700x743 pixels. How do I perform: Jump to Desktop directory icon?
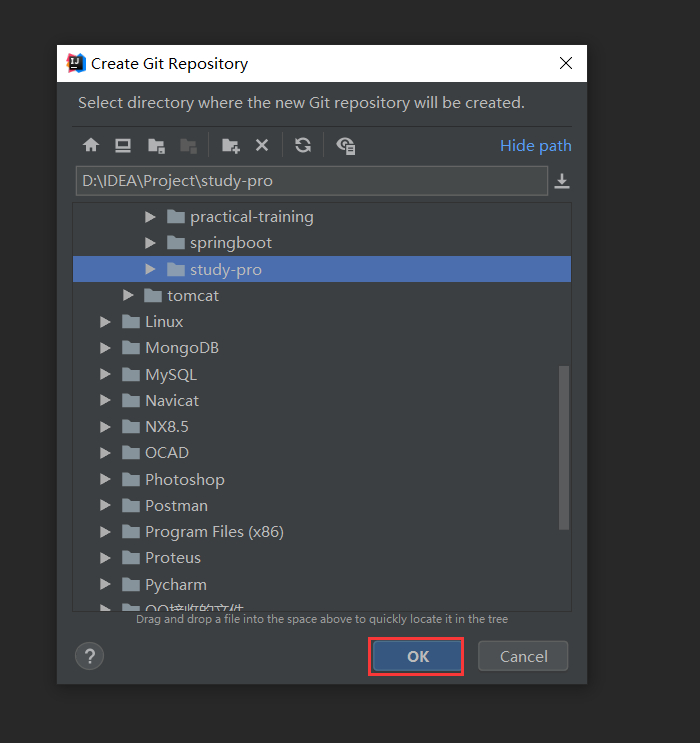coord(123,145)
